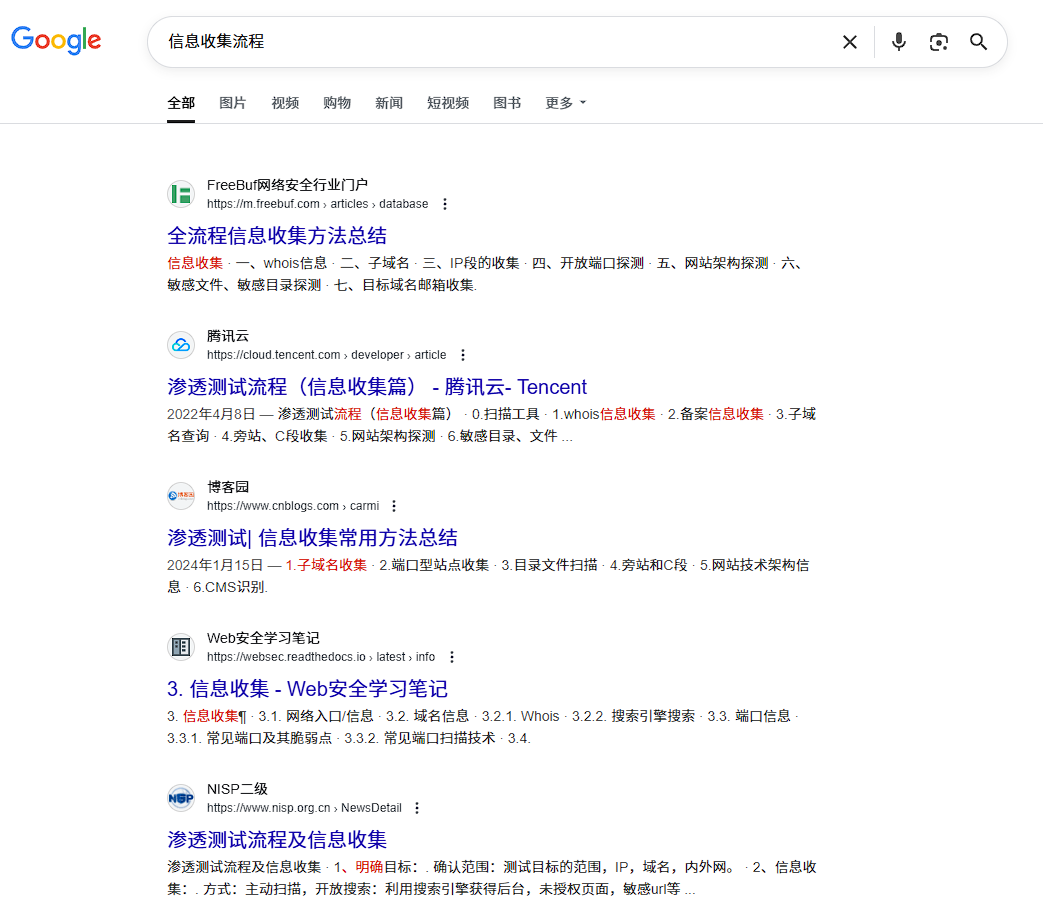Click Web安全学习笔记 site name
The width and height of the screenshot is (1043, 901).
tap(263, 638)
